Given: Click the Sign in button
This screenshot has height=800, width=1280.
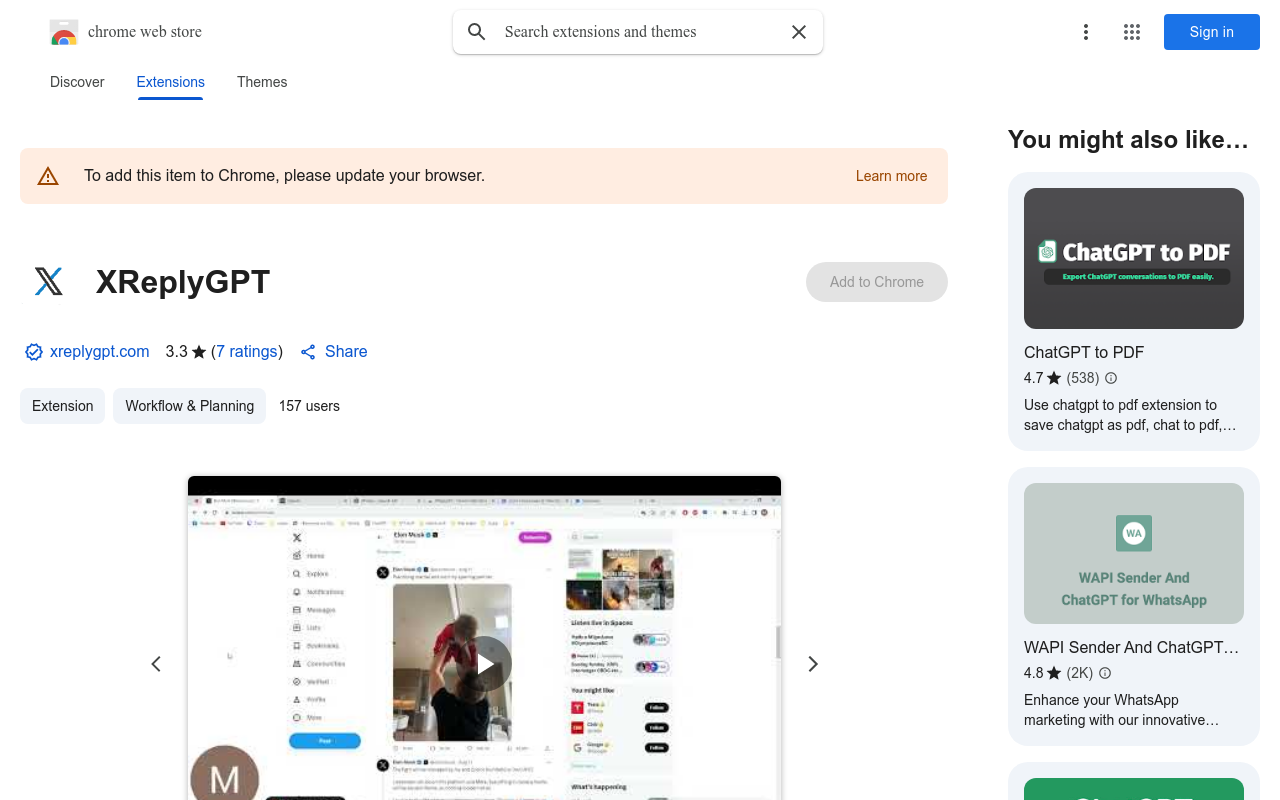Looking at the screenshot, I should click(x=1212, y=32).
